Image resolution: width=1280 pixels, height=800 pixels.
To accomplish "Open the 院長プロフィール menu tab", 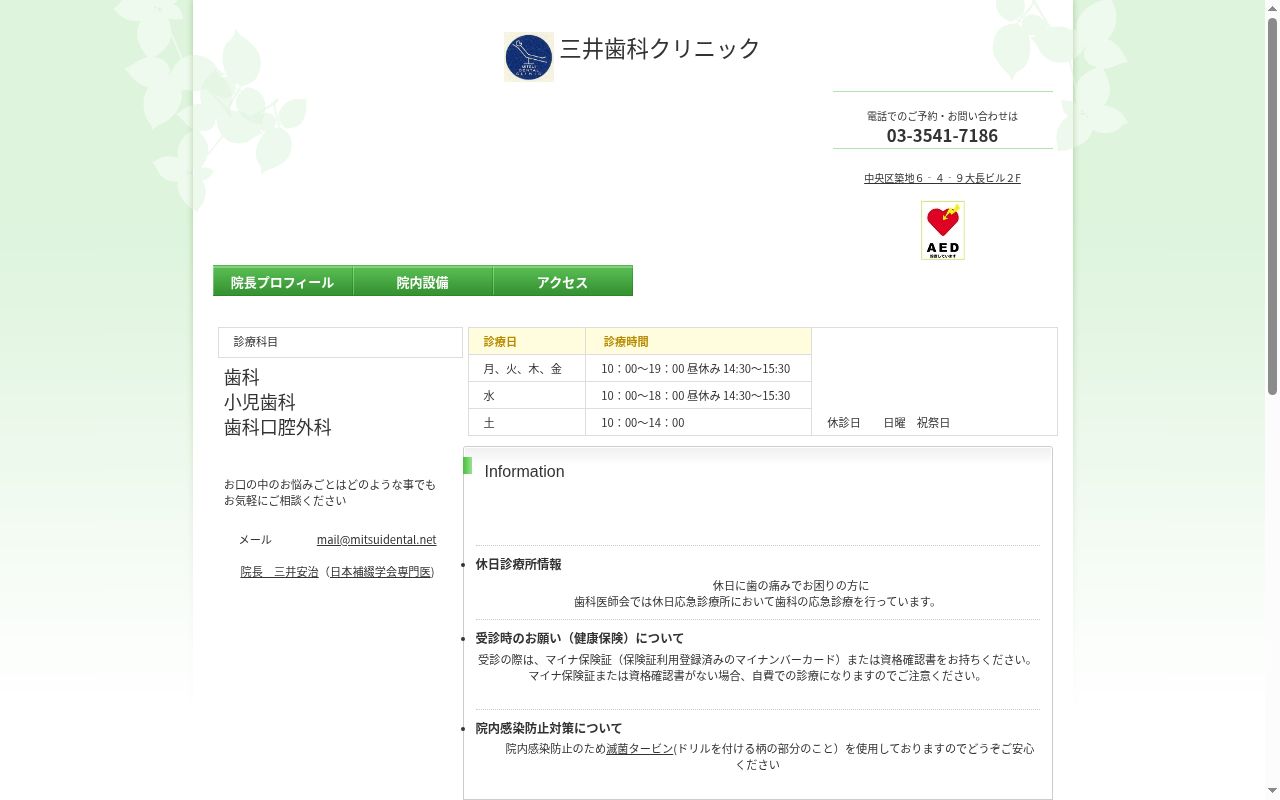I will point(283,281).
